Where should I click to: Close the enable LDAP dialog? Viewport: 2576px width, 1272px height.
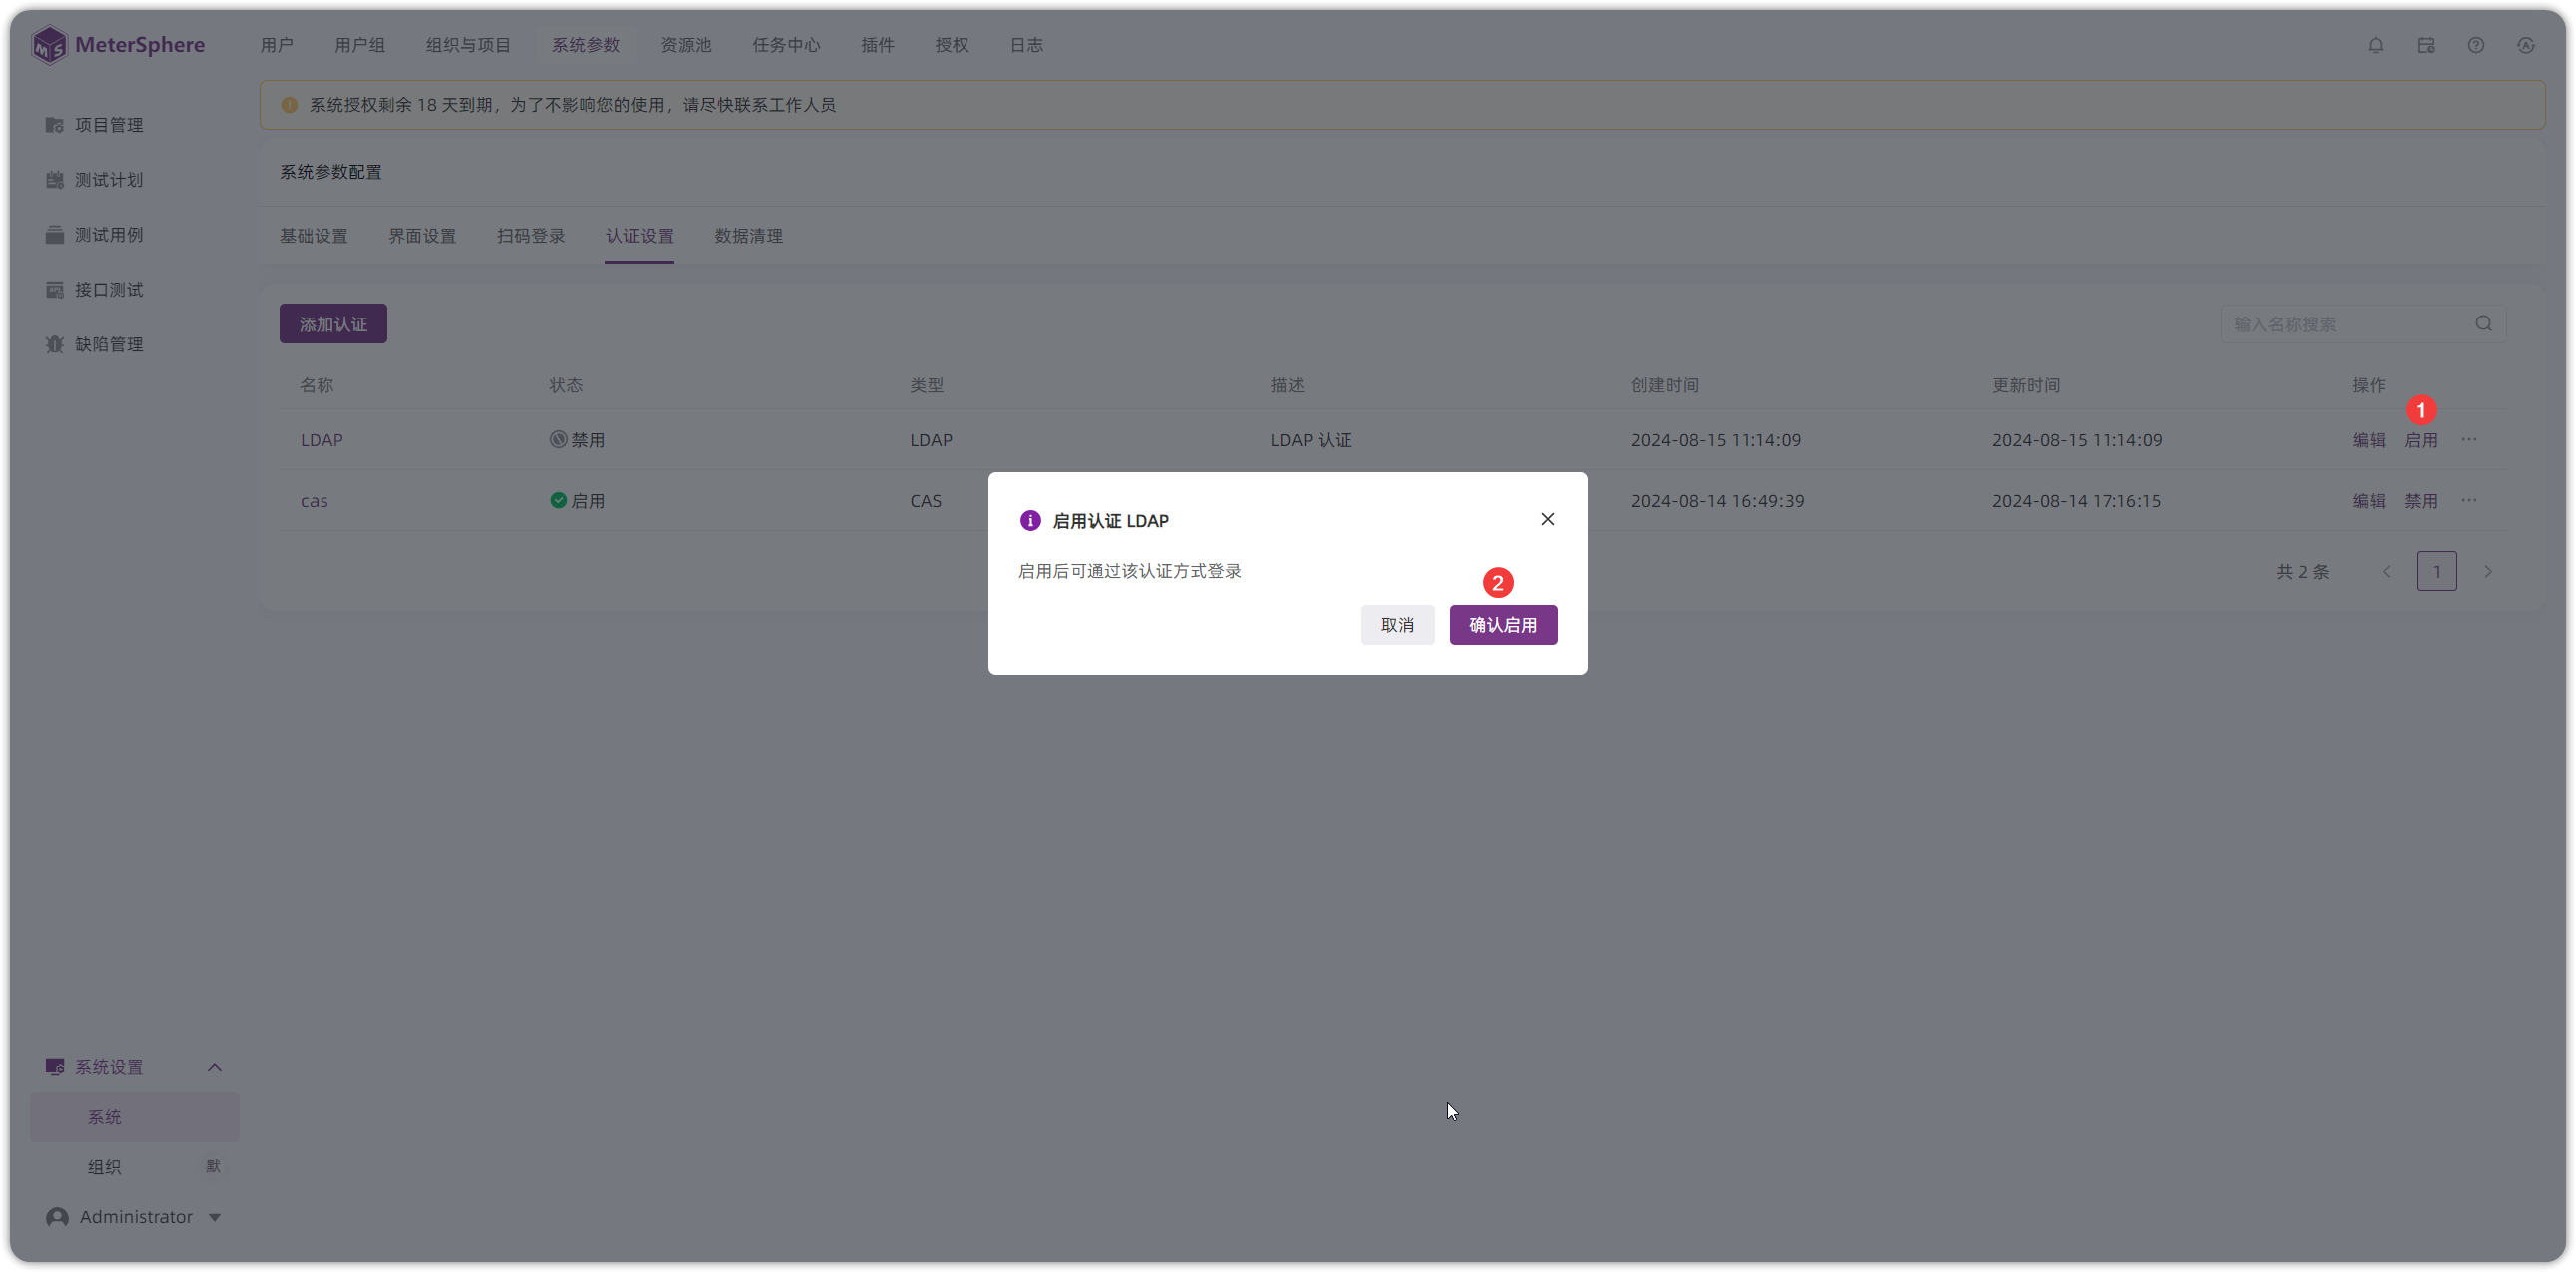pyautogui.click(x=1547, y=519)
